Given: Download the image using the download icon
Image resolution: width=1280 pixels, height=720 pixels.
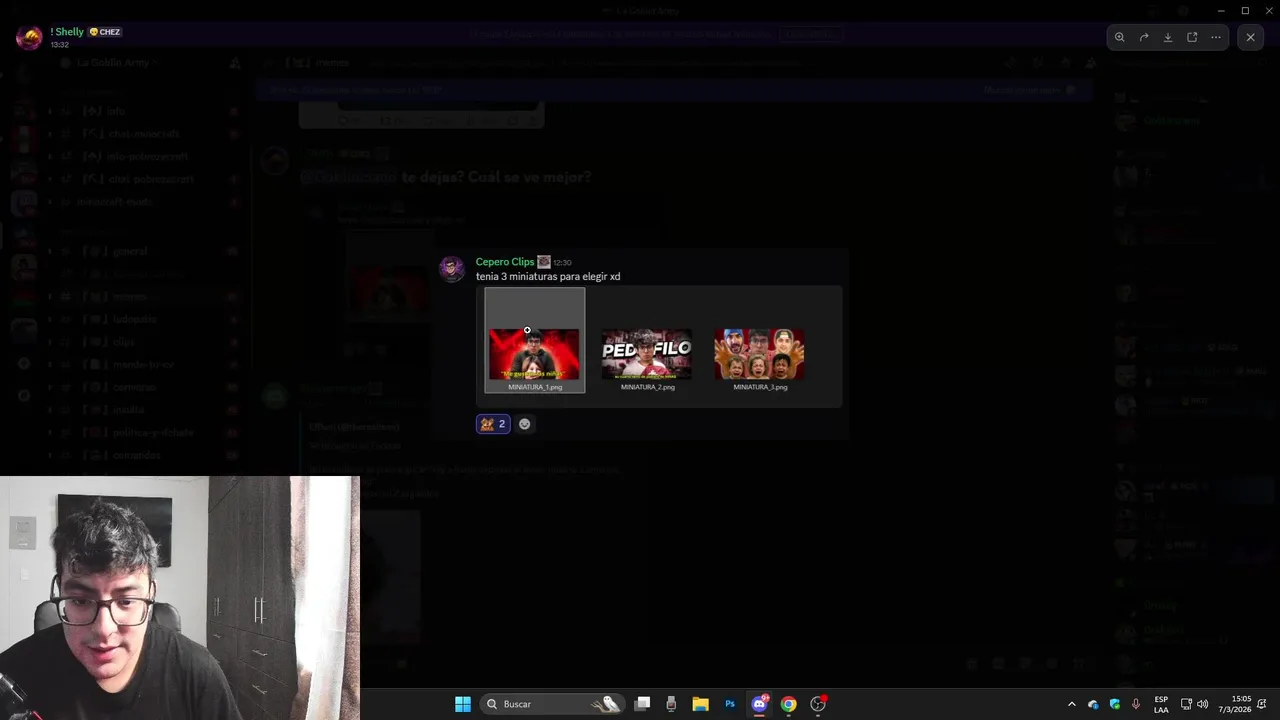Looking at the screenshot, I should click(1168, 37).
